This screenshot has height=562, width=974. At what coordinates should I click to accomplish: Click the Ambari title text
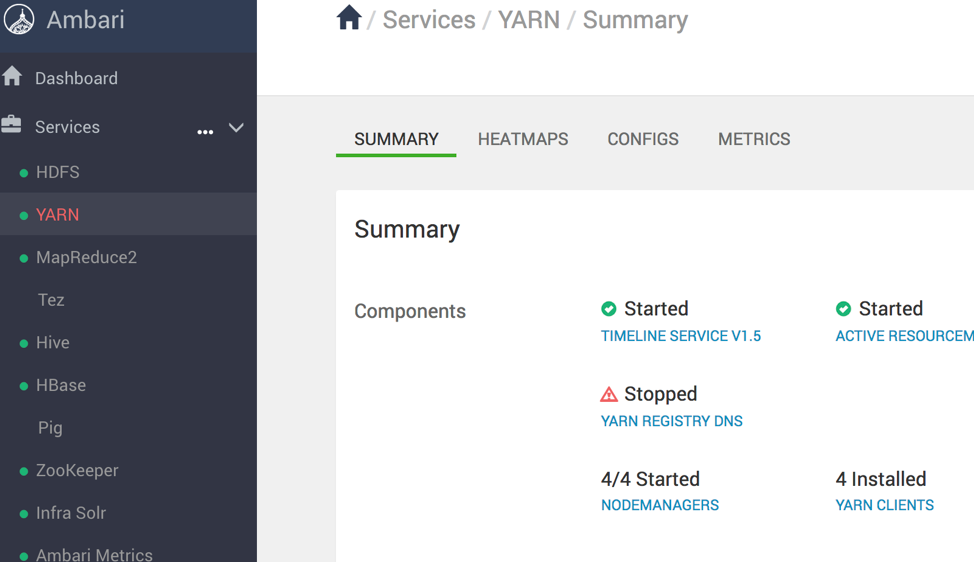[x=86, y=20]
